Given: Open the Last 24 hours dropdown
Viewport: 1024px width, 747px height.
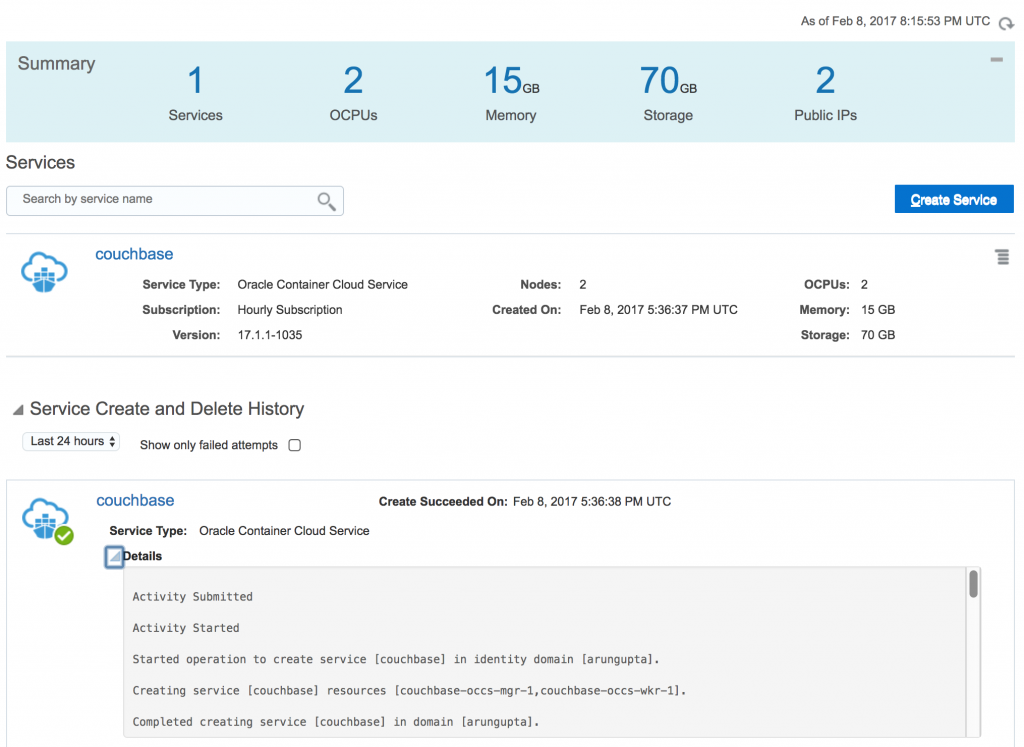Looking at the screenshot, I should tap(71, 441).
